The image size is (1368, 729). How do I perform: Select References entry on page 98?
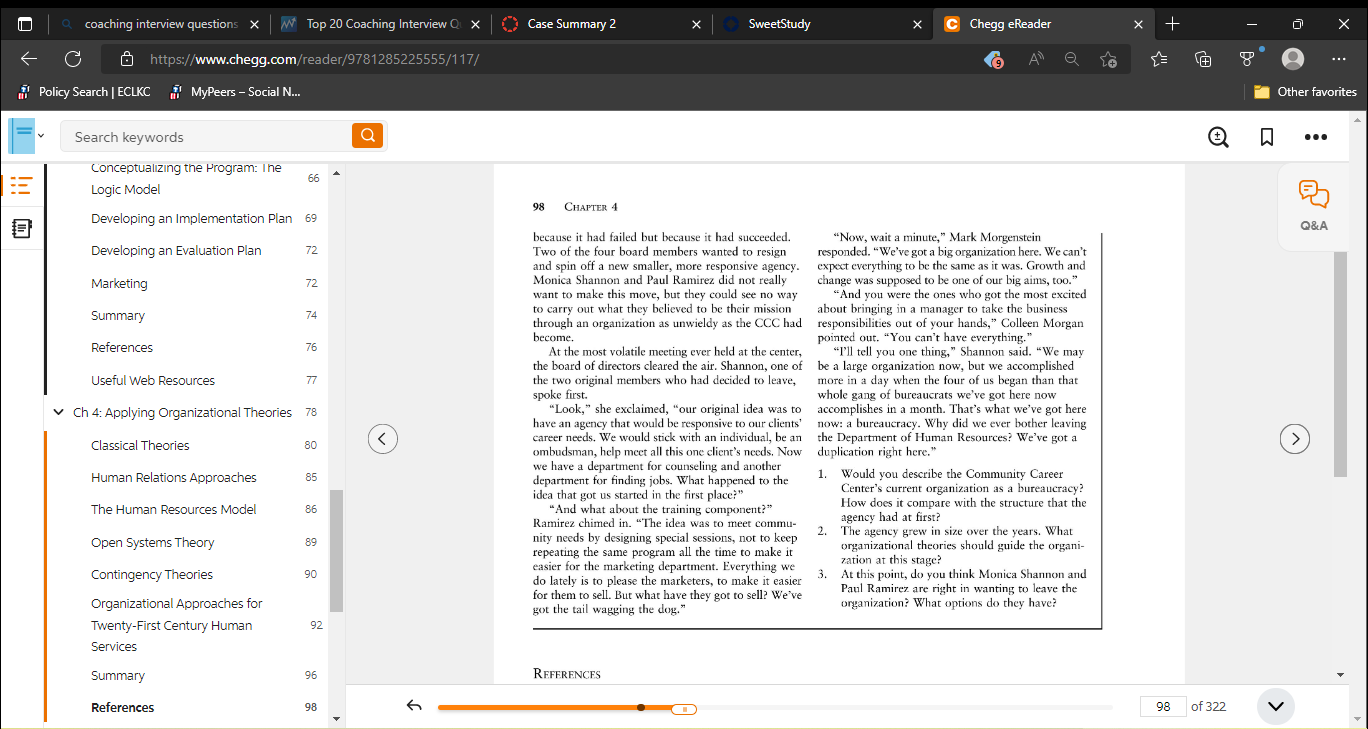123,707
